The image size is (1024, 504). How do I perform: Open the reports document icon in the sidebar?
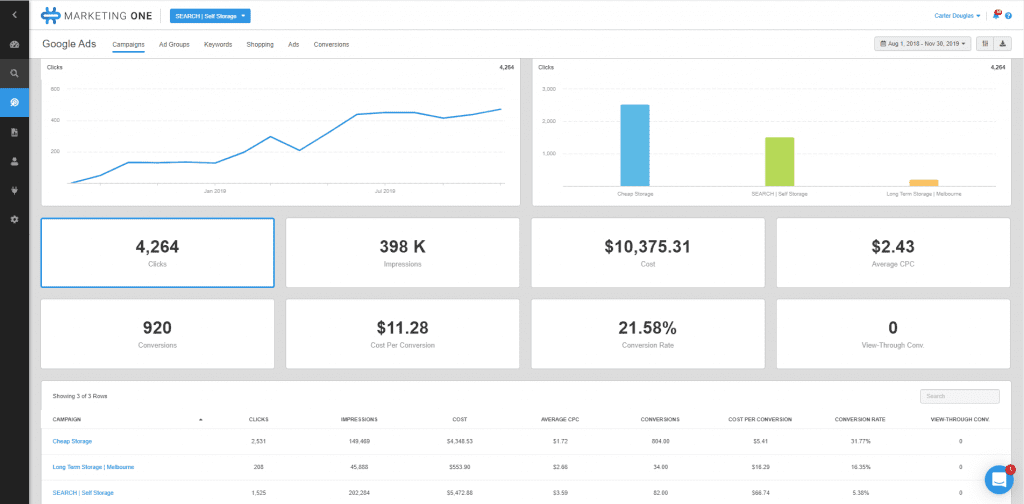tap(14, 132)
